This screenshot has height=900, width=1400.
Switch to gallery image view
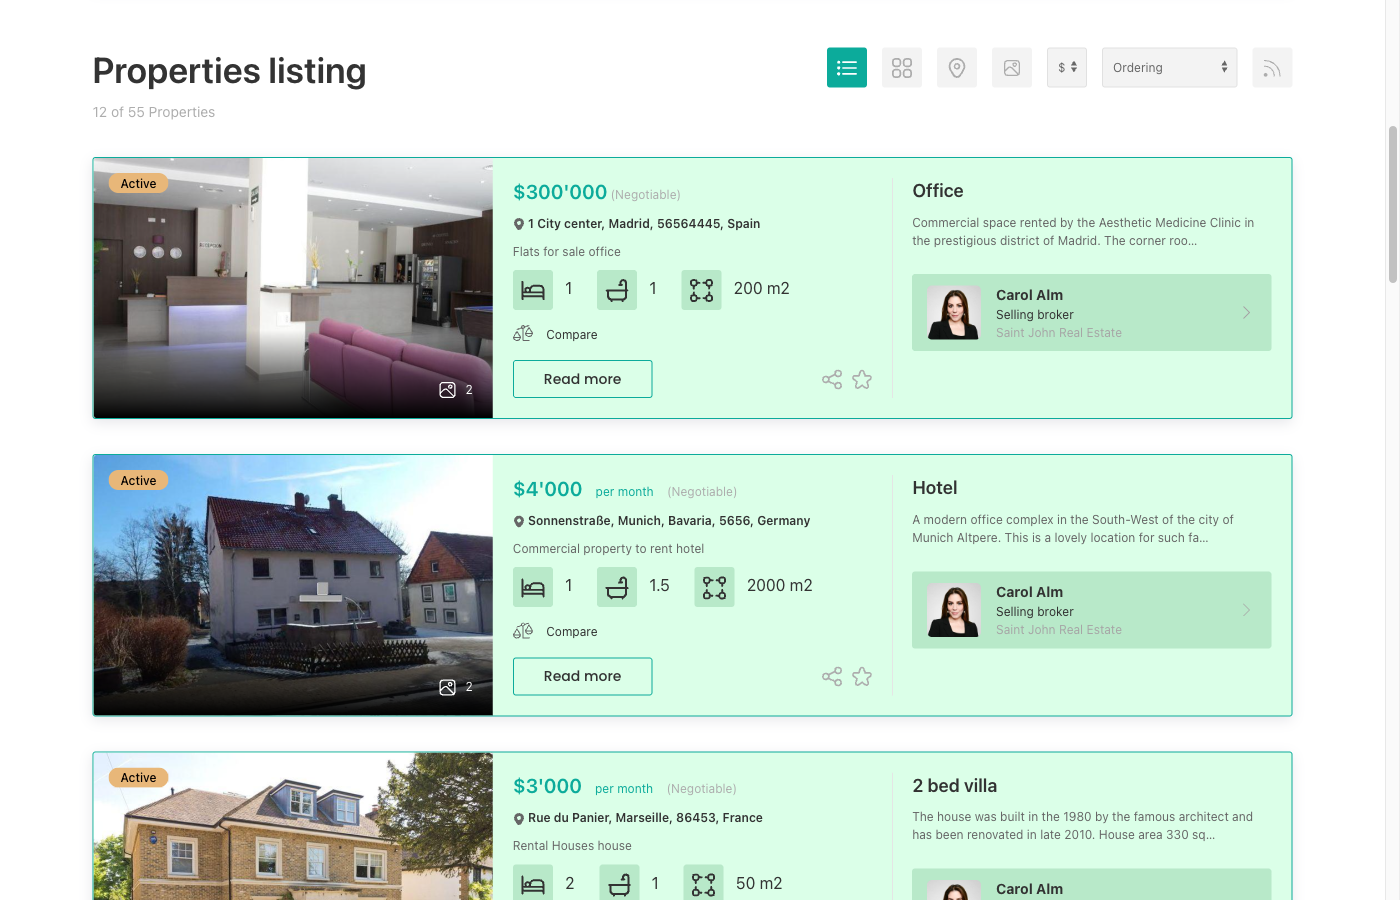pos(1011,67)
